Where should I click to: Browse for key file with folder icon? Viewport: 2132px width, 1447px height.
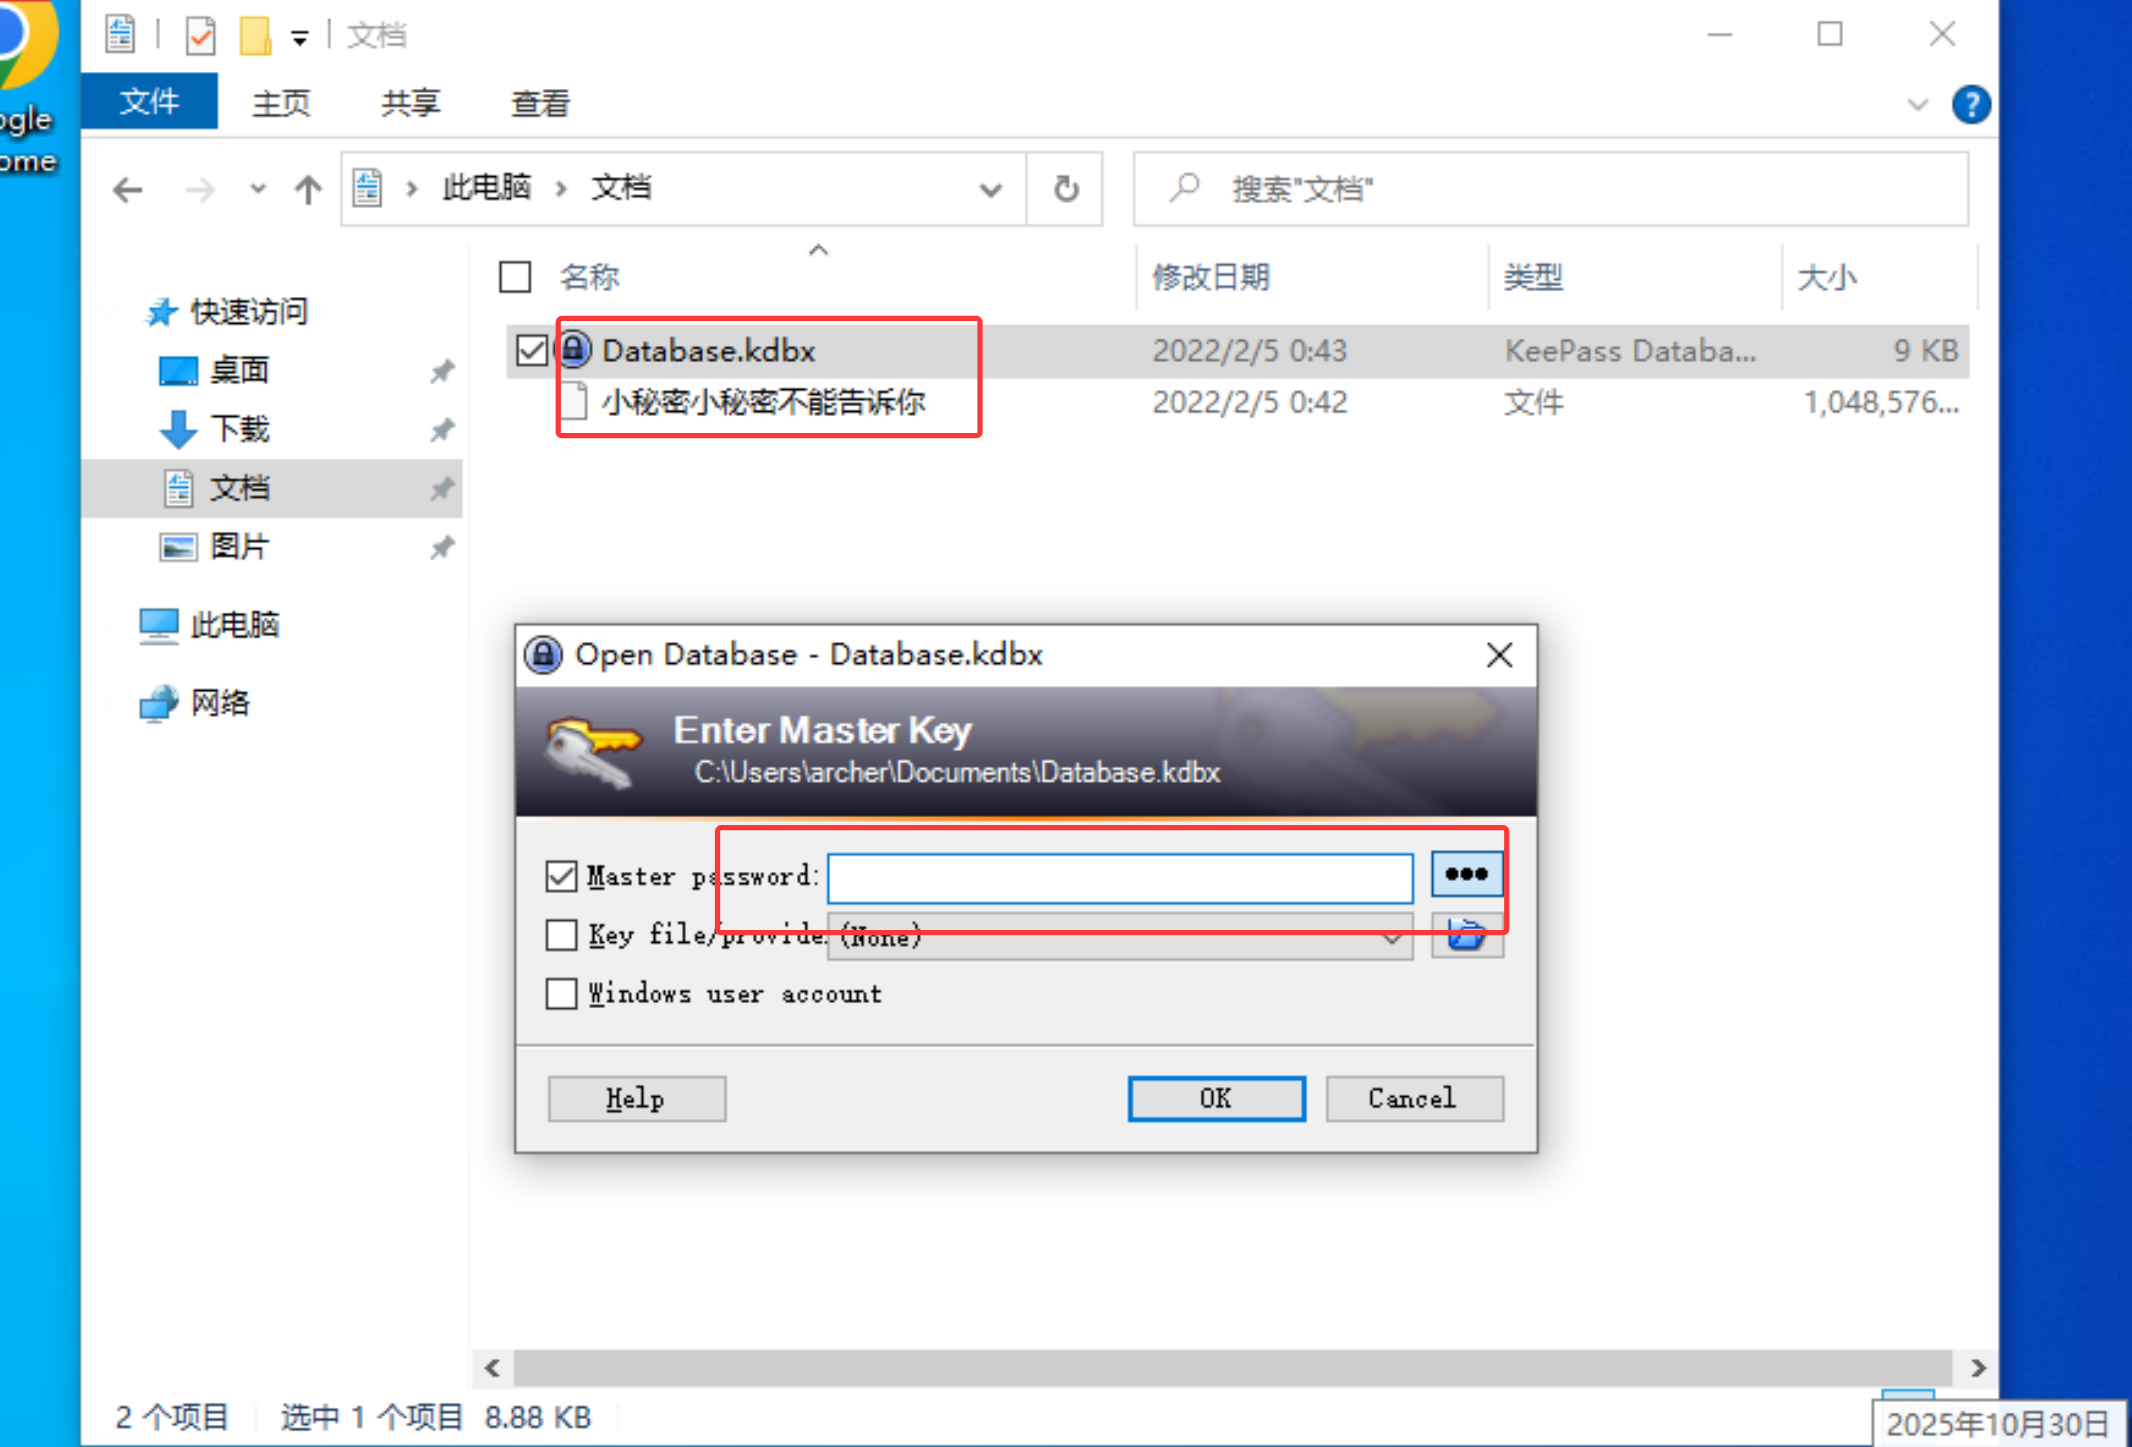(1466, 936)
